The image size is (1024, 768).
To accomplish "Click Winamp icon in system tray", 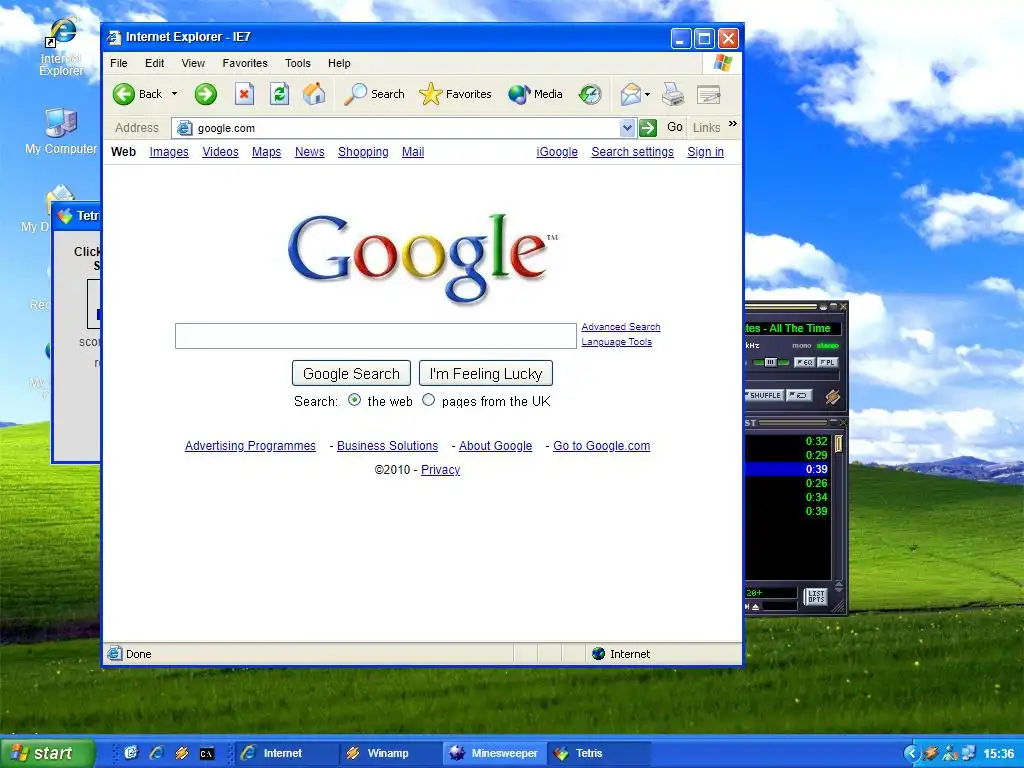I will point(931,753).
